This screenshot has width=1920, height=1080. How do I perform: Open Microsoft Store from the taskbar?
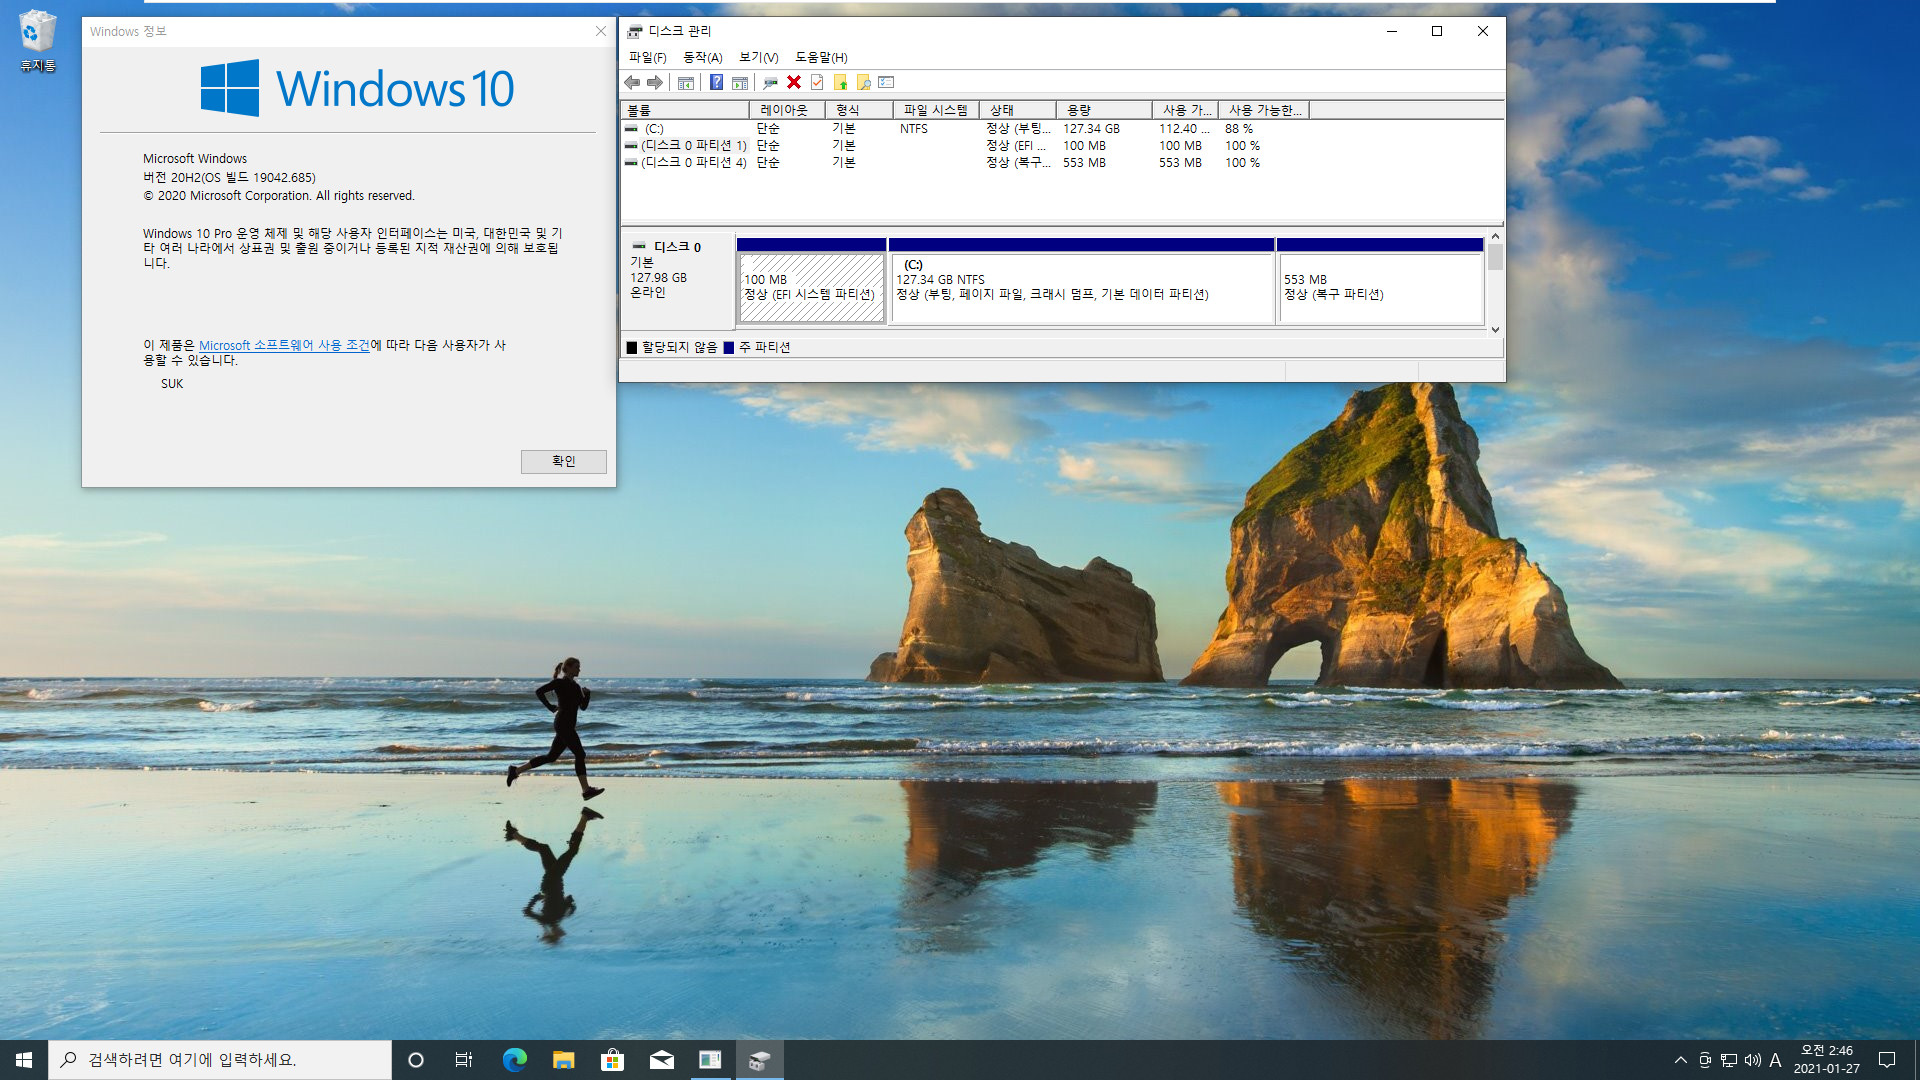[x=612, y=1060]
